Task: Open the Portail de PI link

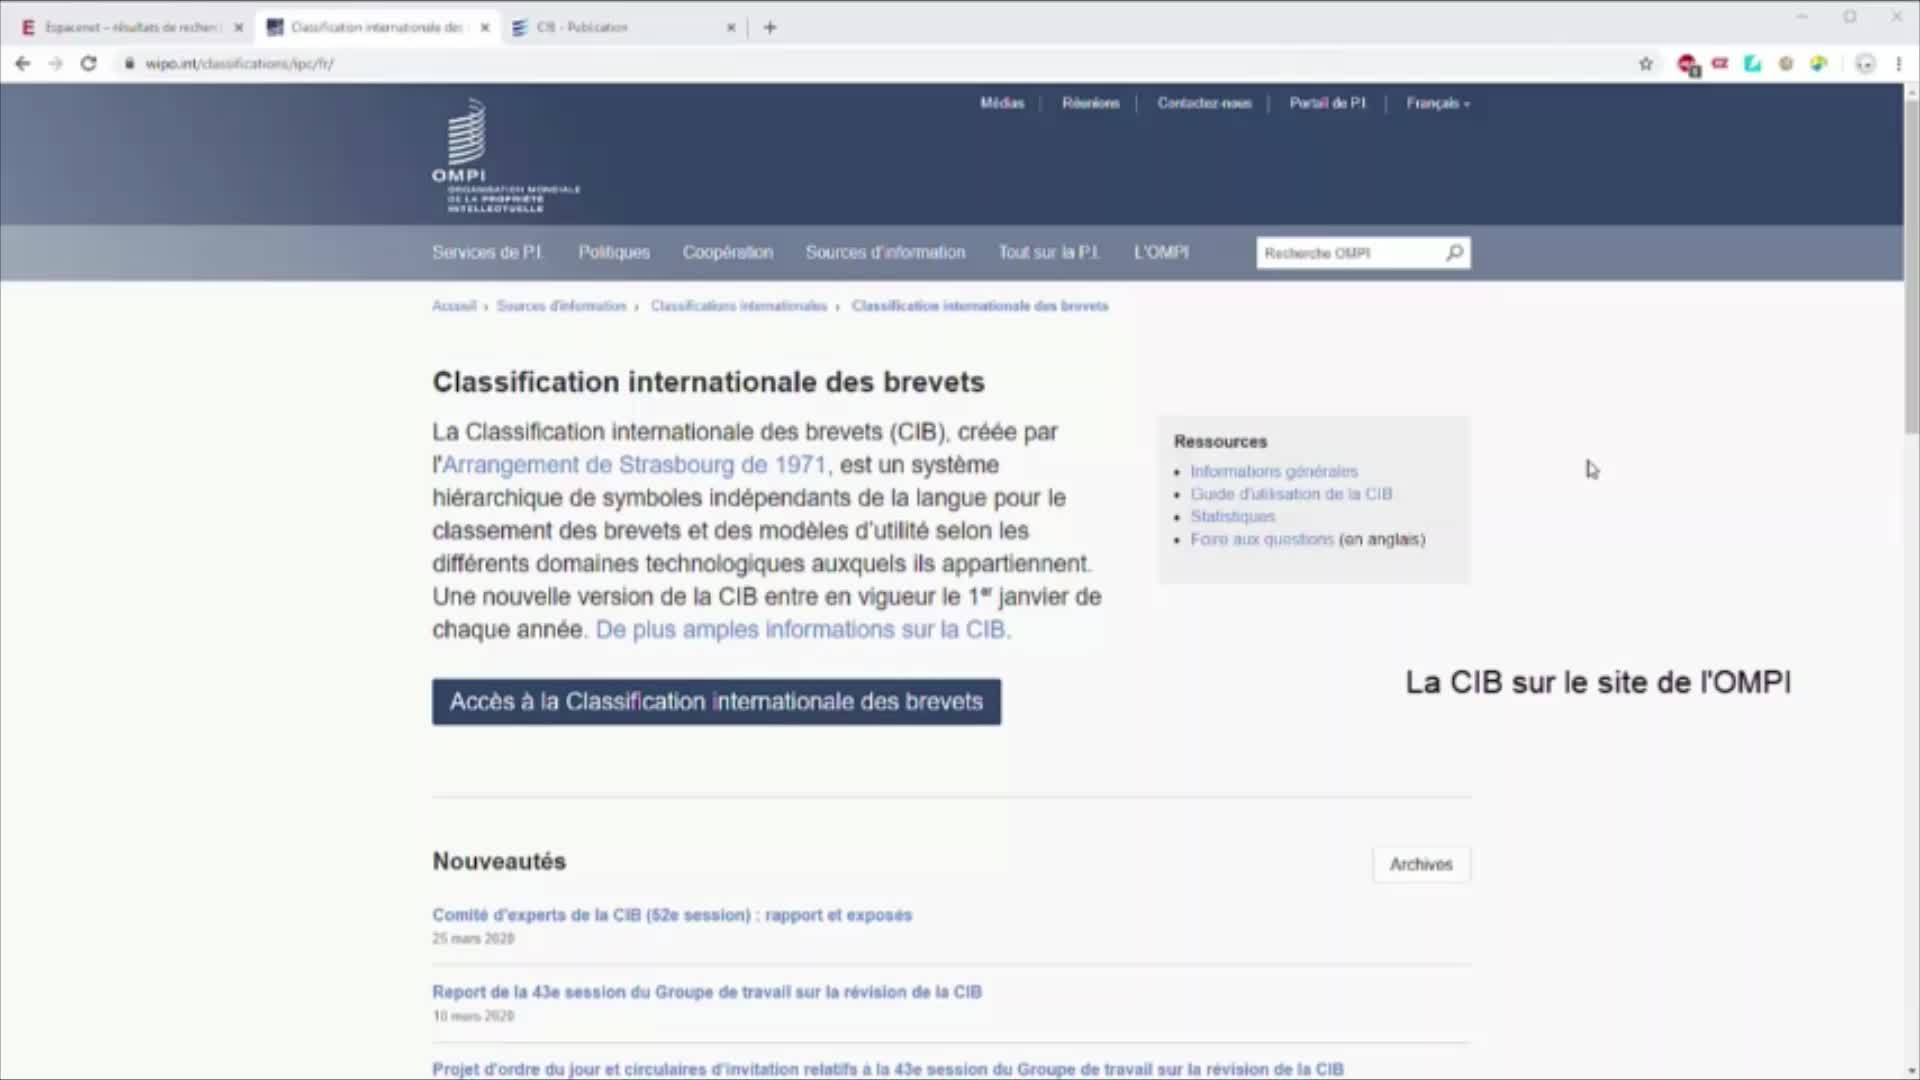Action: click(1327, 103)
